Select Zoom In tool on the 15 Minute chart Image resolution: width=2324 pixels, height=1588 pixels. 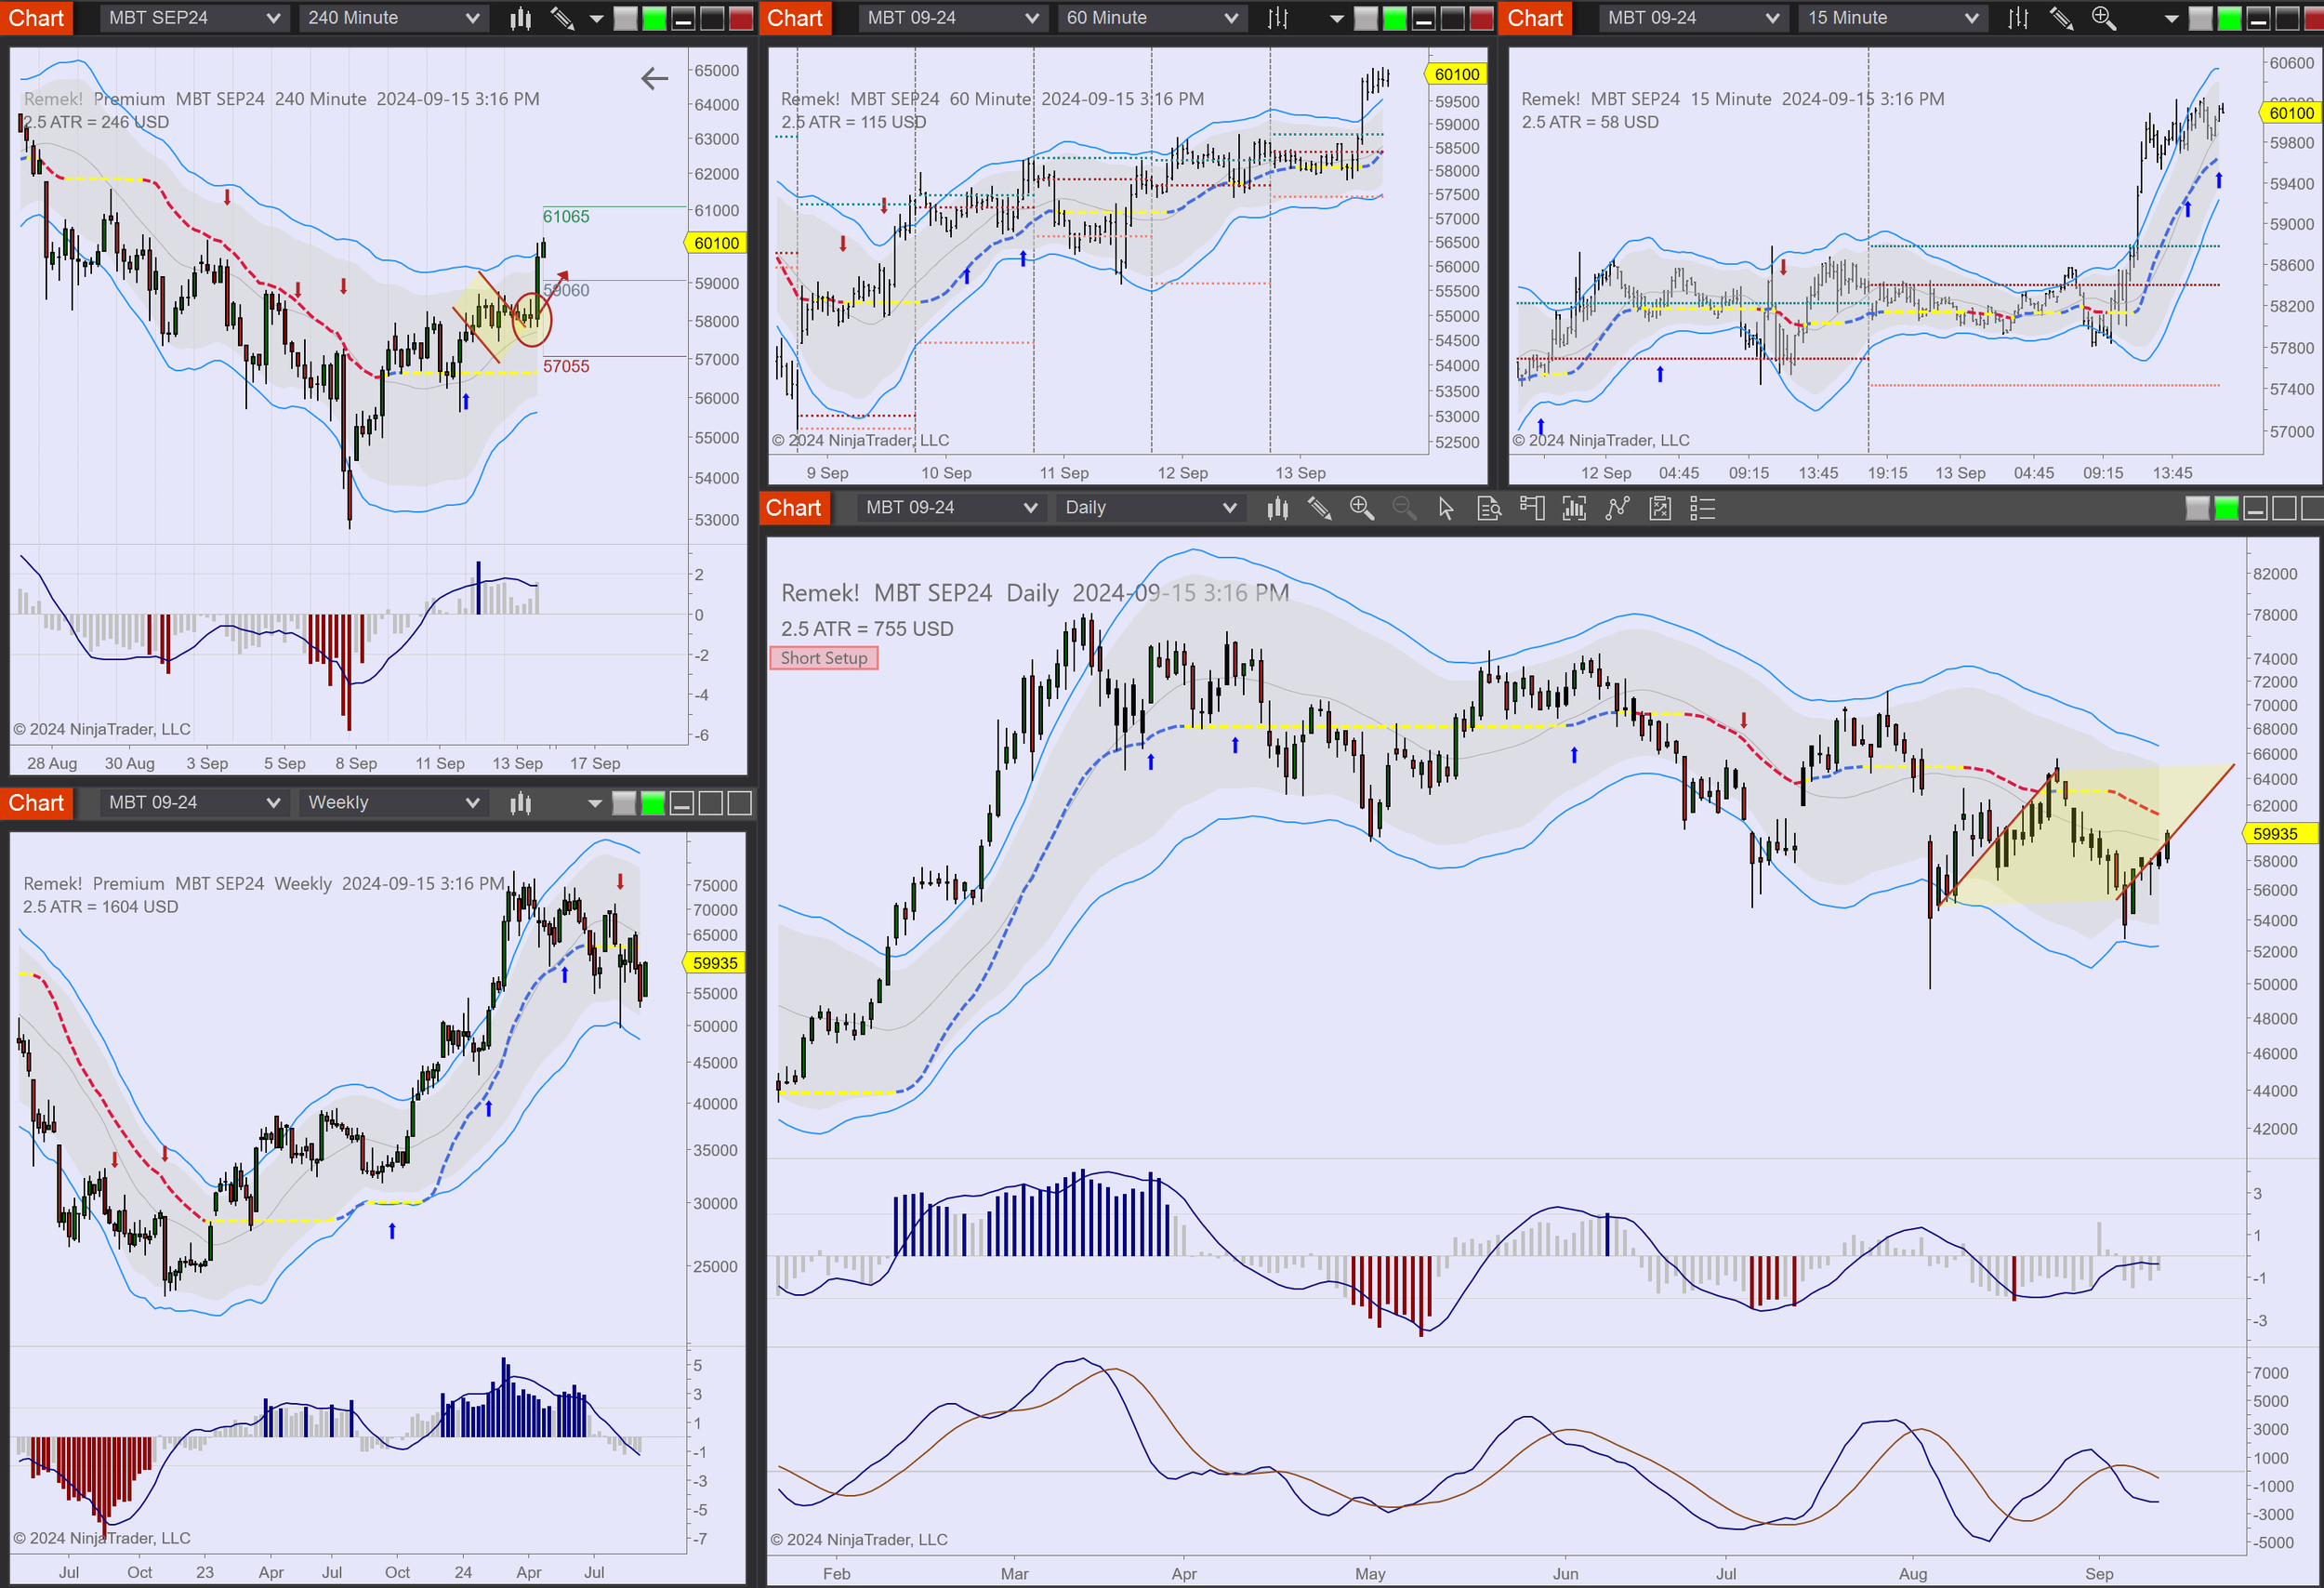click(2103, 18)
